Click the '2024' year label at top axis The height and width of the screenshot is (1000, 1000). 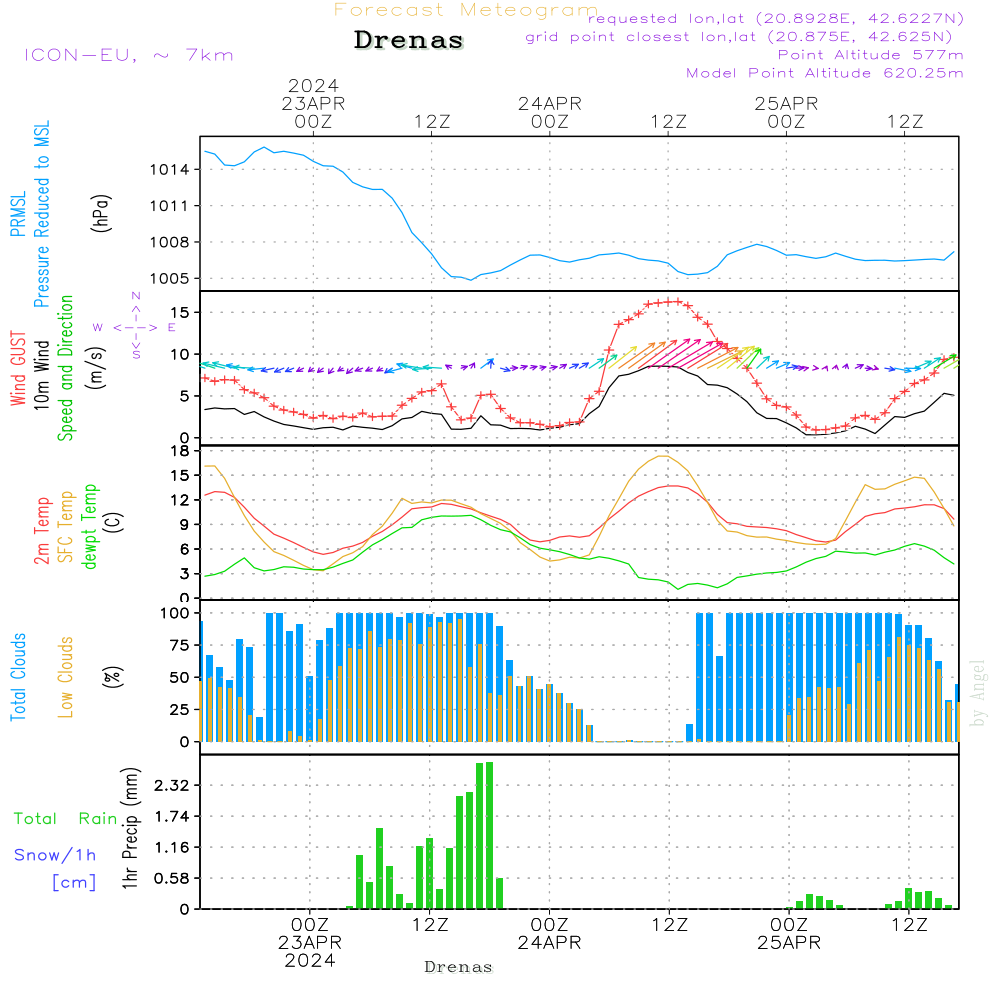[313, 85]
